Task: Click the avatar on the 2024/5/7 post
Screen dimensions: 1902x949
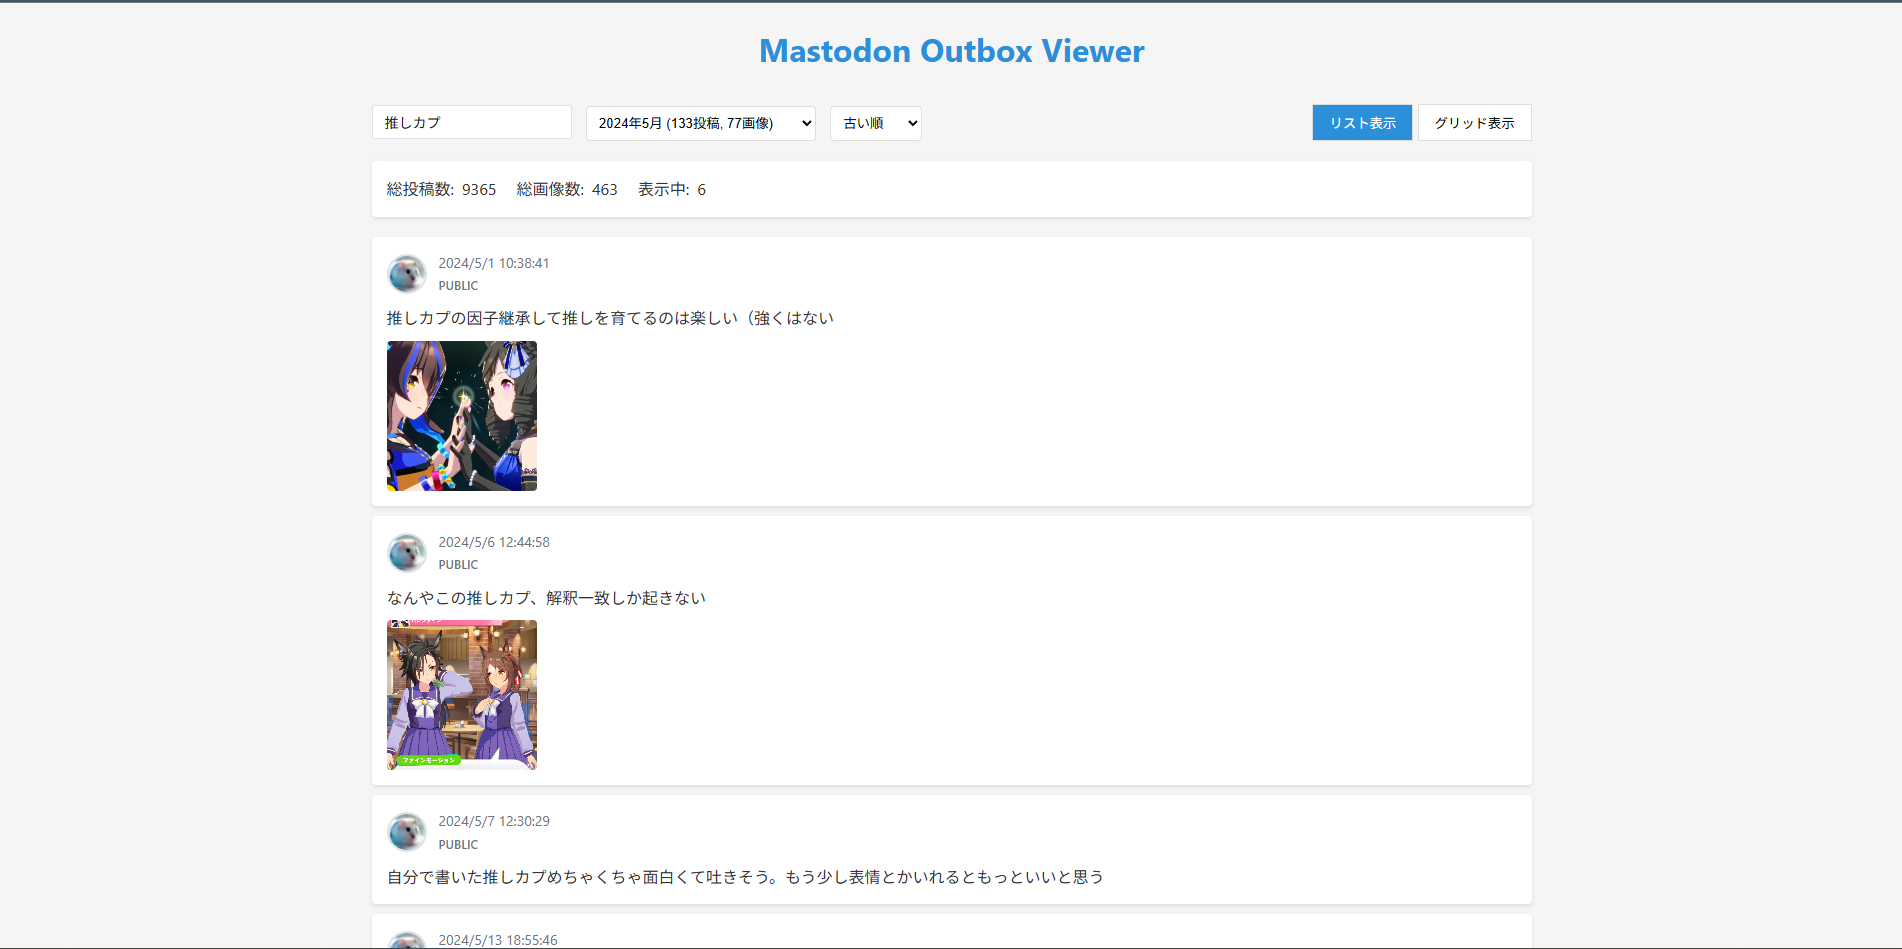Action: pyautogui.click(x=407, y=831)
